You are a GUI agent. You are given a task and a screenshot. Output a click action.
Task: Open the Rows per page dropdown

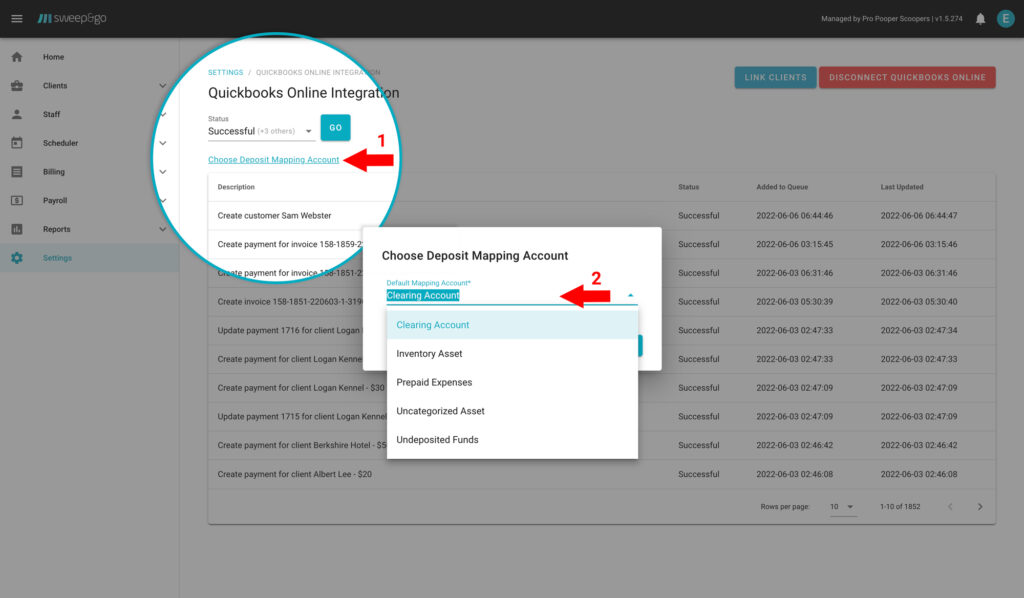(843, 507)
